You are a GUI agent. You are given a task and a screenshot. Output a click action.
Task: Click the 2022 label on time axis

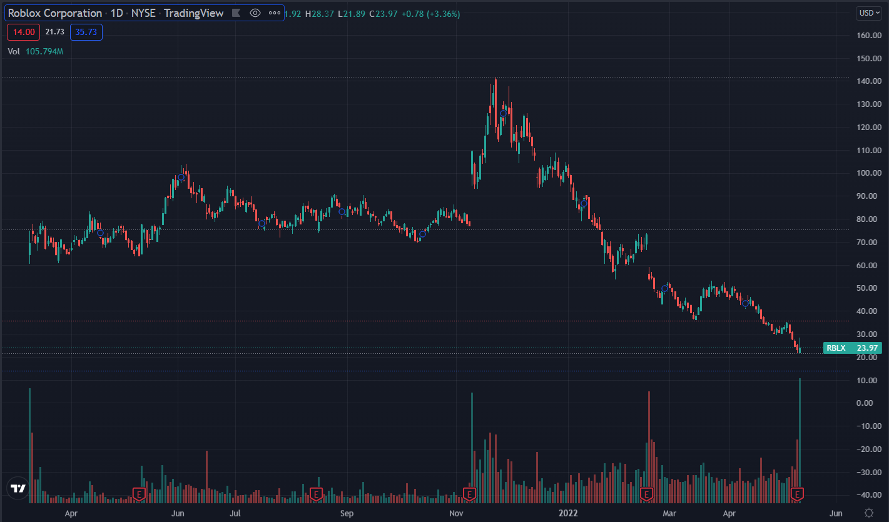coord(568,512)
